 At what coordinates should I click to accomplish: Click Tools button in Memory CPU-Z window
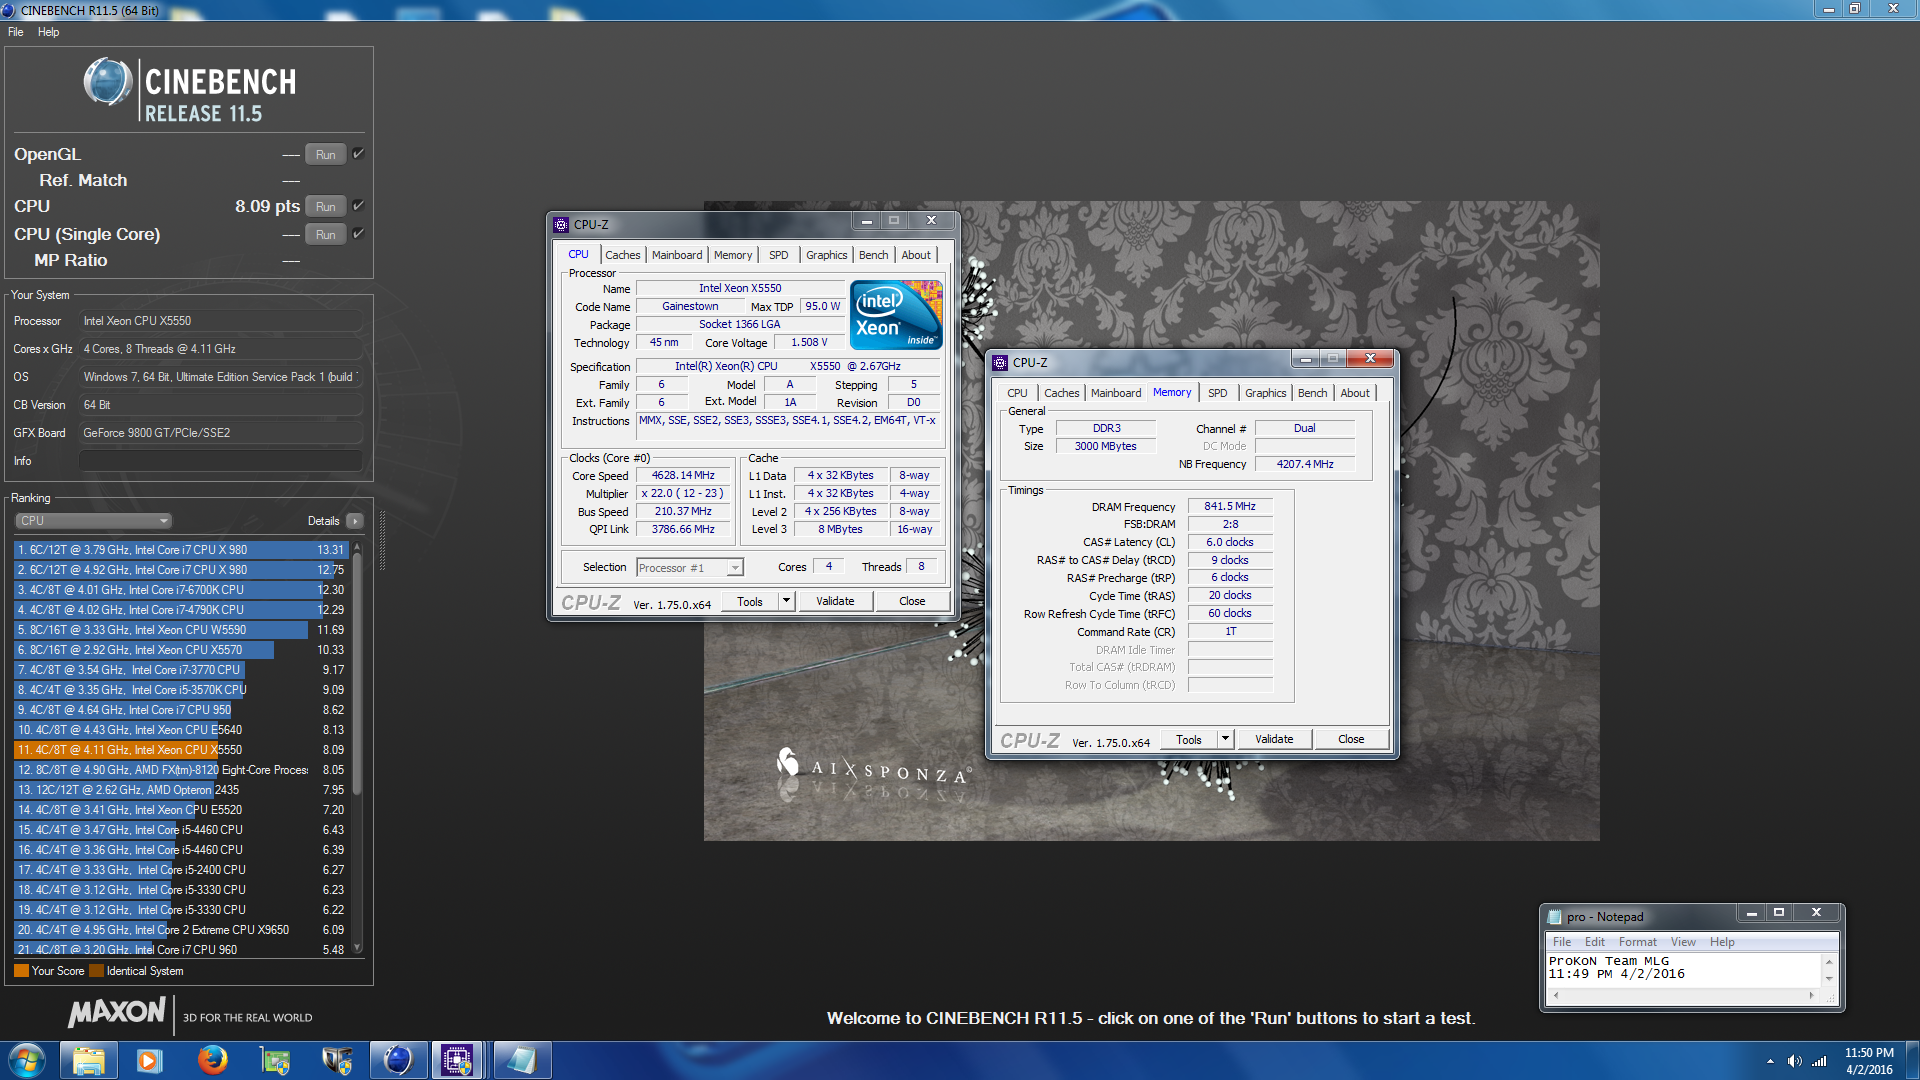tap(1189, 740)
